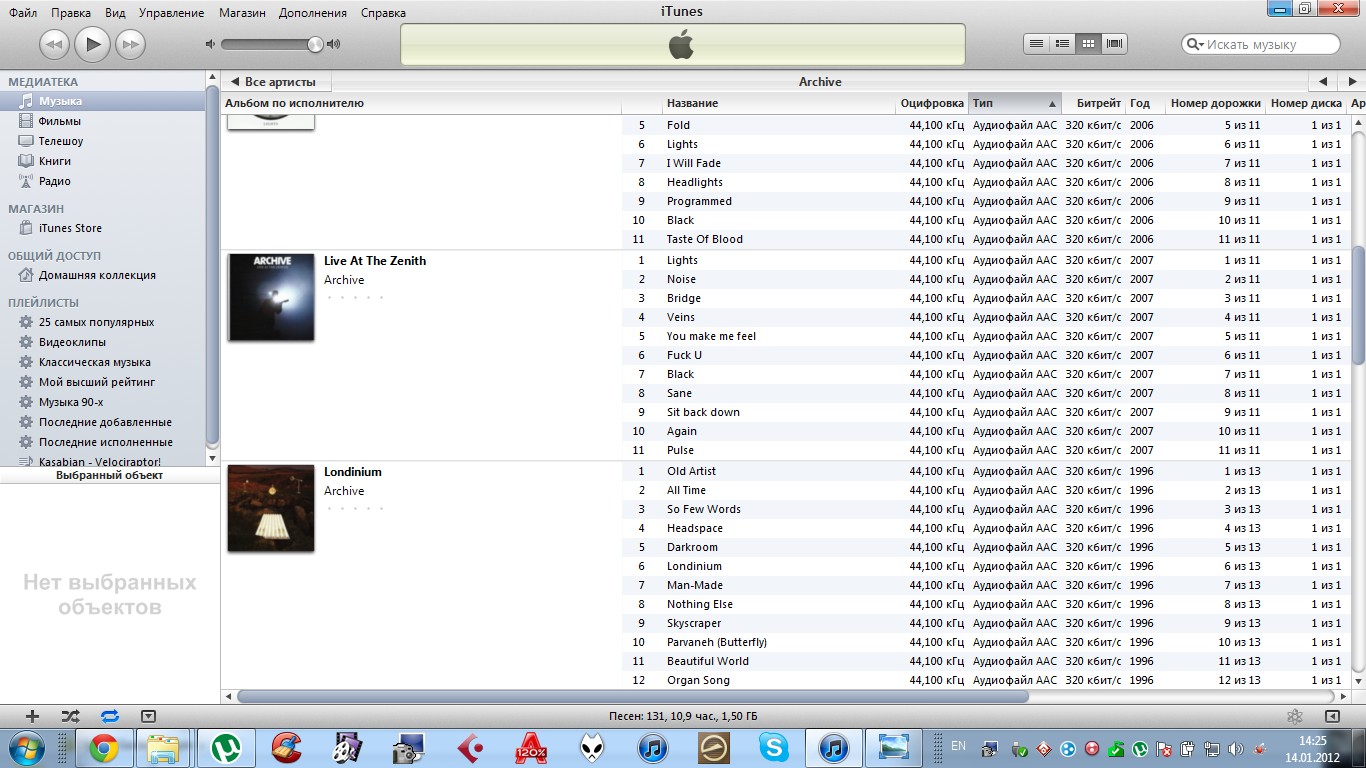Open Alcohol 120% from the taskbar
The width and height of the screenshot is (1366, 768).
click(x=530, y=748)
